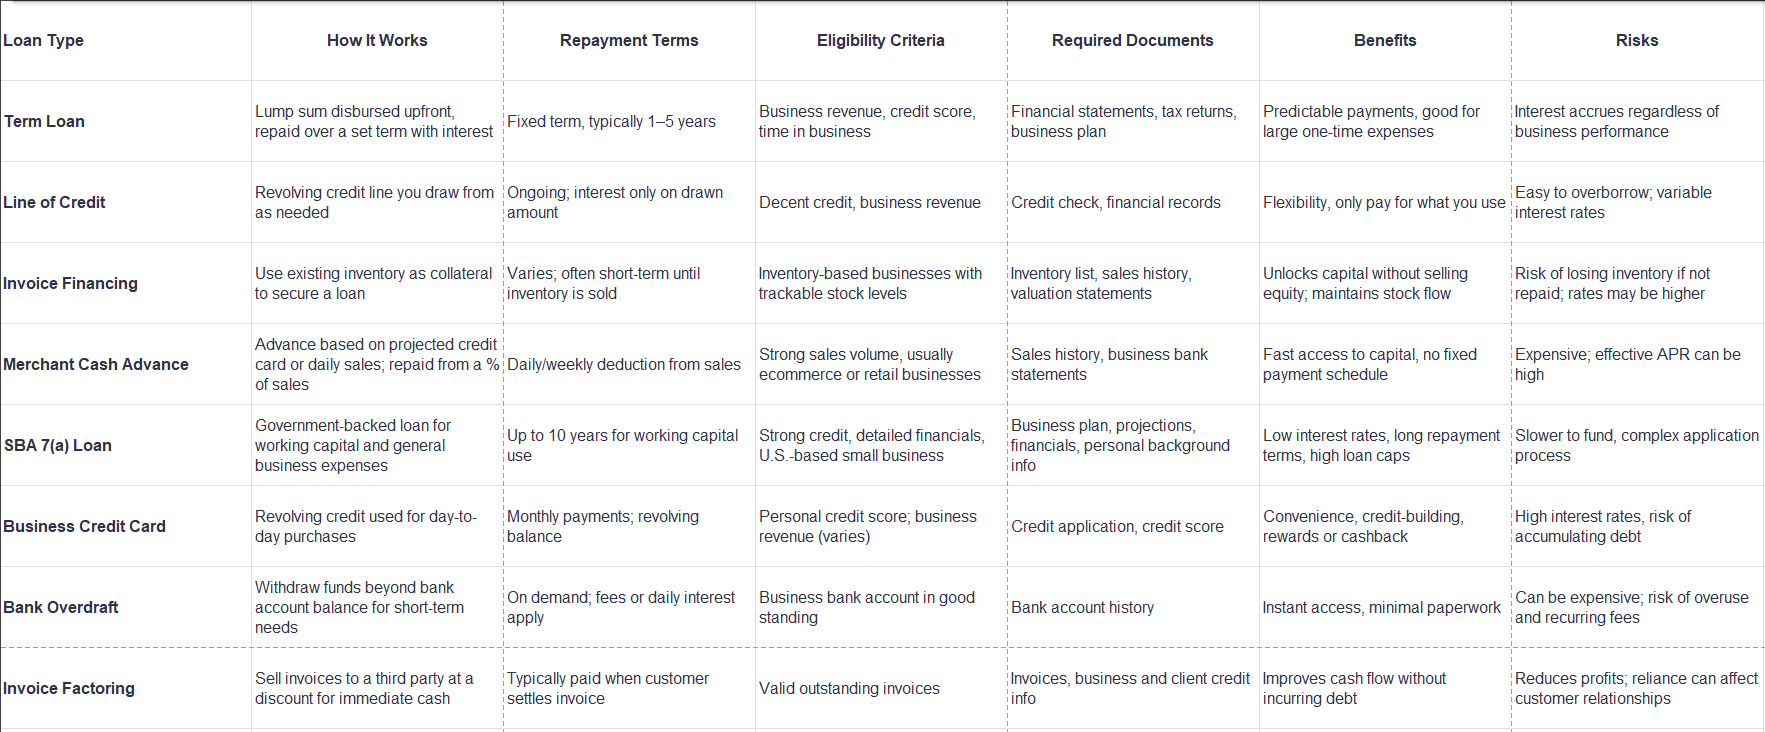
Task: Click the Required Documents column header
Action: pos(1132,41)
